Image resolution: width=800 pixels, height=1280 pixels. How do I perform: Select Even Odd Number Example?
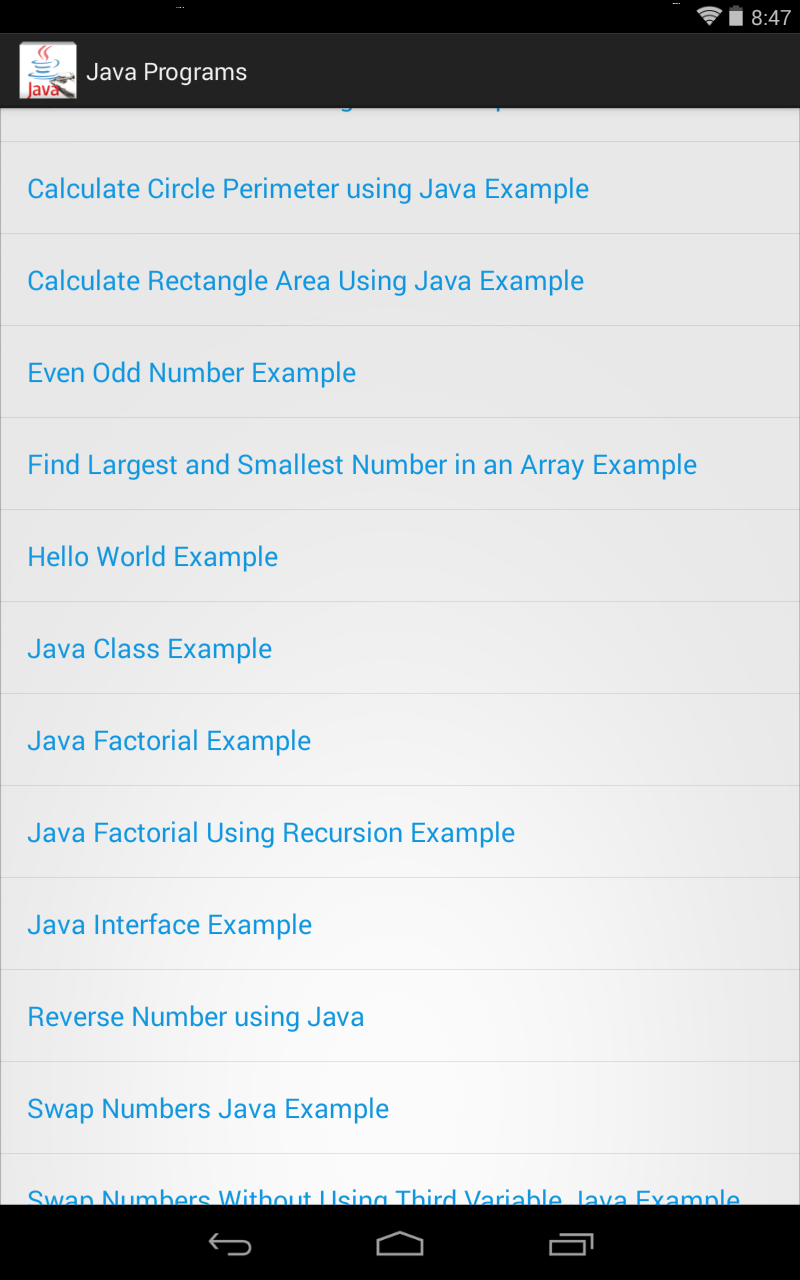pos(191,372)
